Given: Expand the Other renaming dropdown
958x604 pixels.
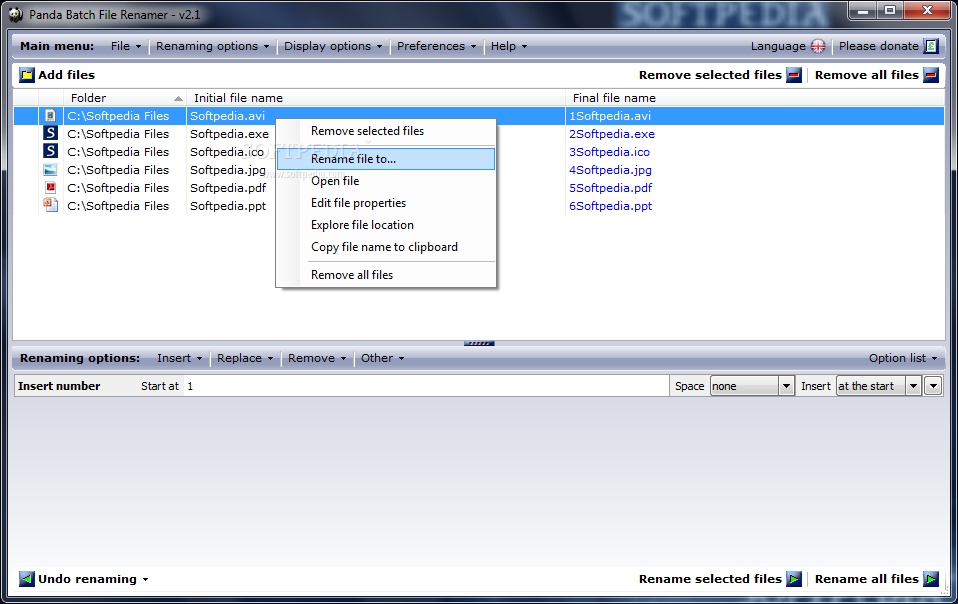Looking at the screenshot, I should point(382,358).
